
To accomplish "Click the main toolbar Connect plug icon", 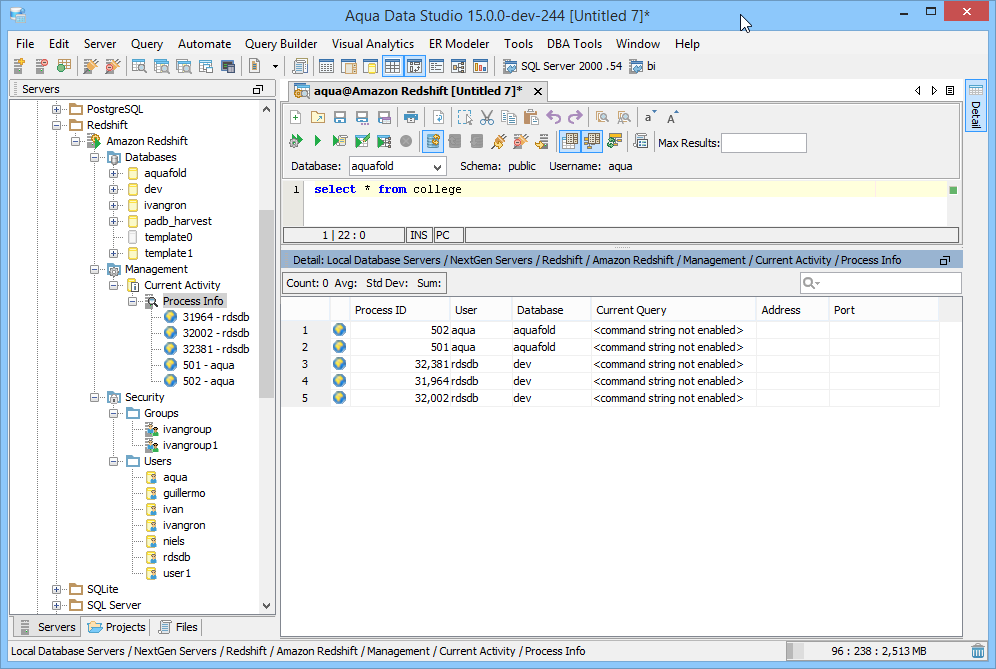I will [91, 65].
